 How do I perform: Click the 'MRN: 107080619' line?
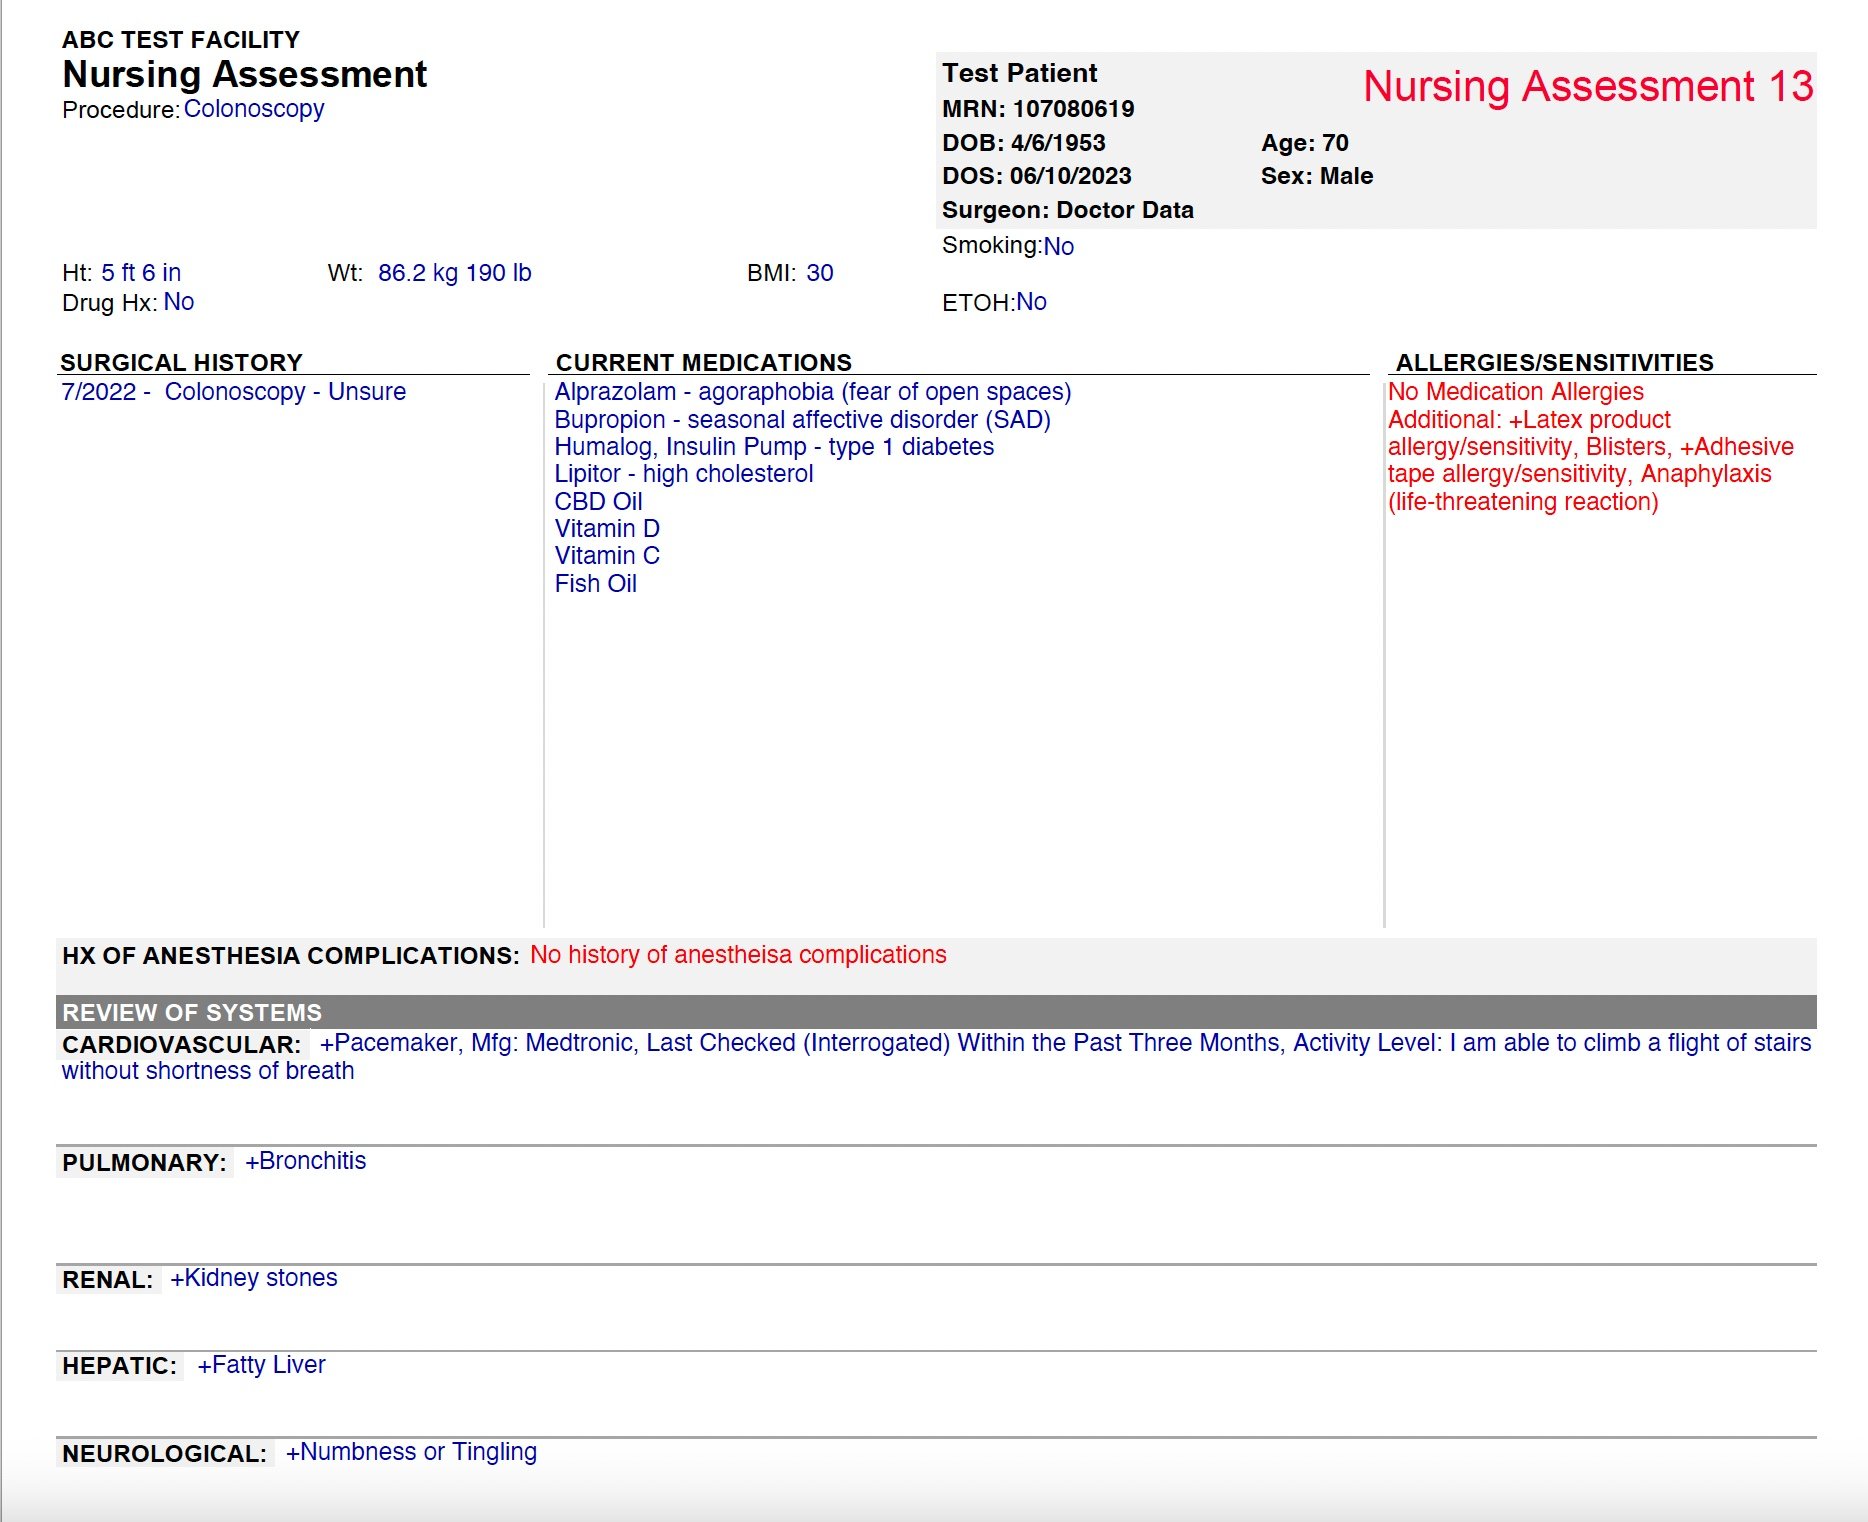[1038, 109]
